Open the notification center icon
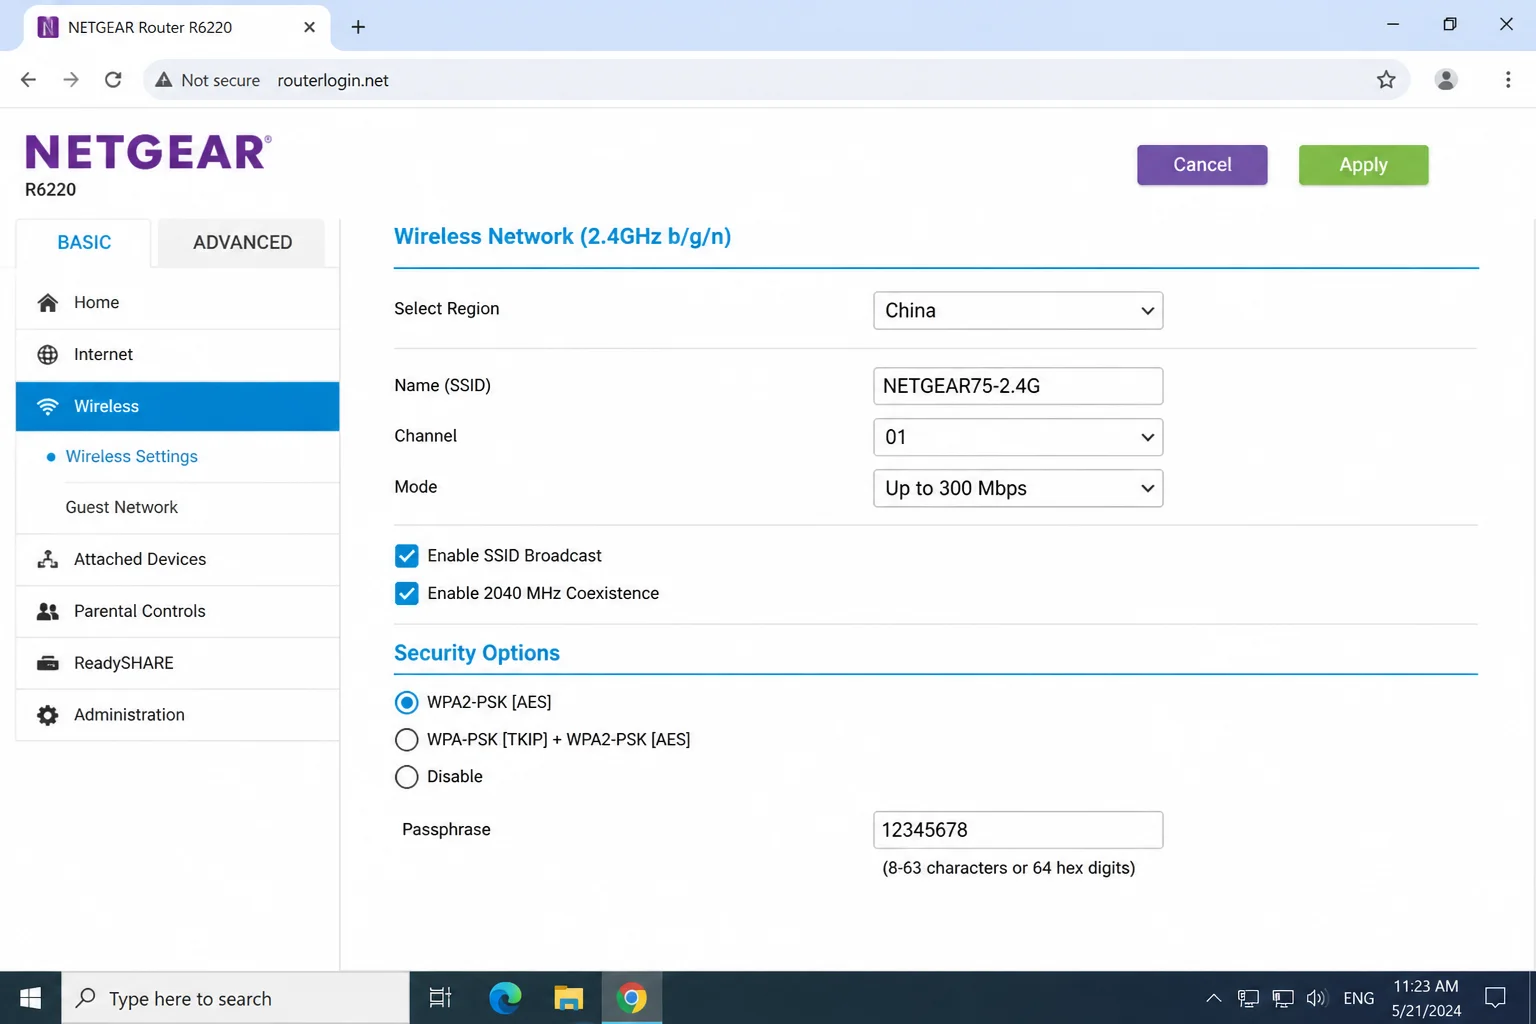The image size is (1536, 1024). (x=1495, y=998)
